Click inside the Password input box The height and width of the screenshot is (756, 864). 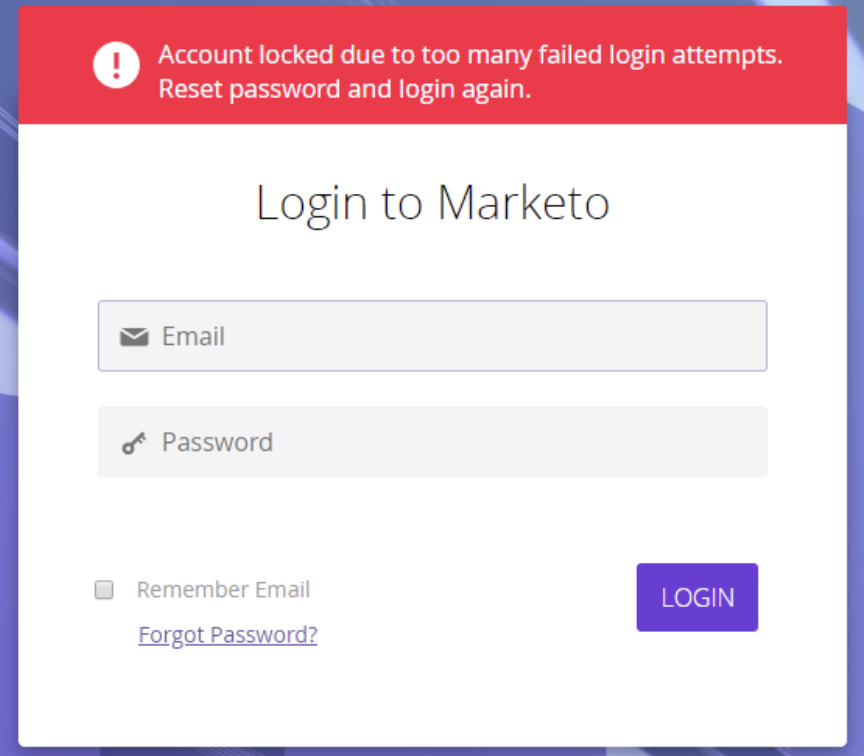tap(432, 442)
